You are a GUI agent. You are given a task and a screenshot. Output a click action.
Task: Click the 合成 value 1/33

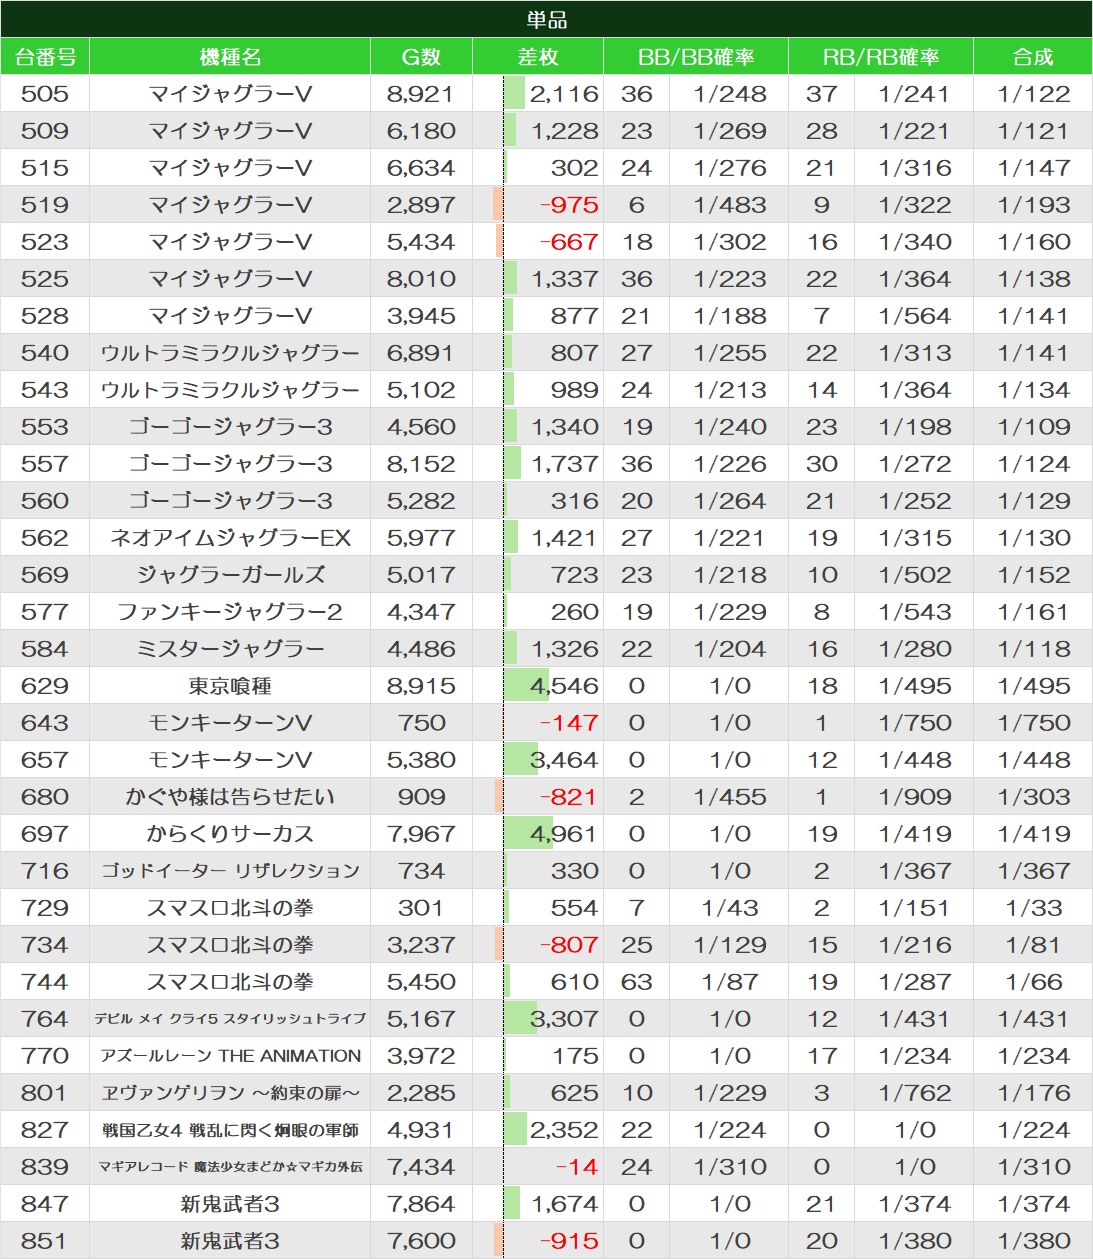pyautogui.click(x=1034, y=908)
